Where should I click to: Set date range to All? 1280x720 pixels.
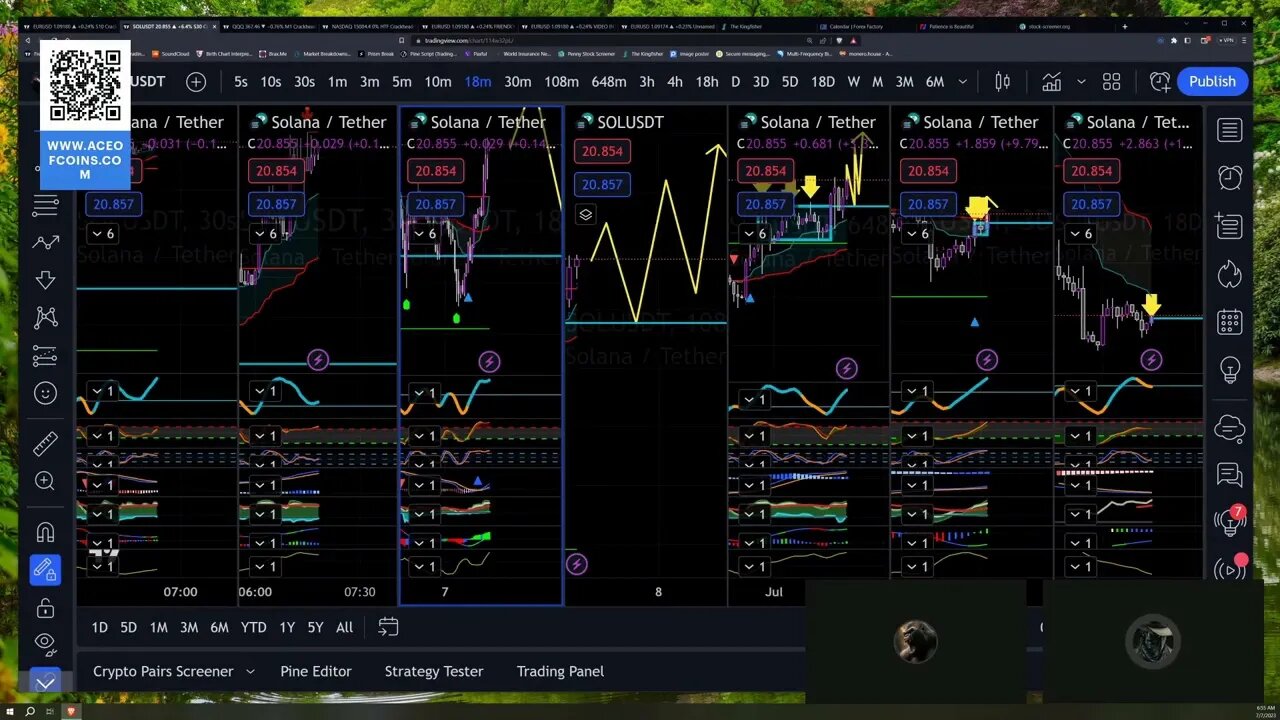coord(344,628)
